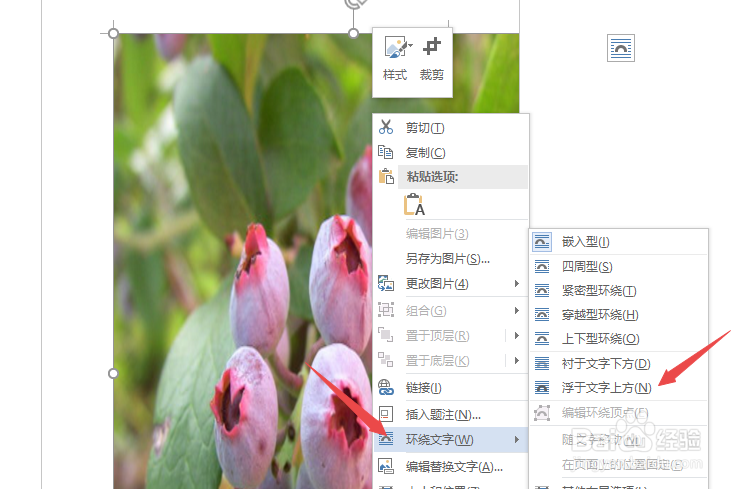The image size is (745, 489).
Task: Click the Edit Wrap Points icon
Action: [542, 412]
